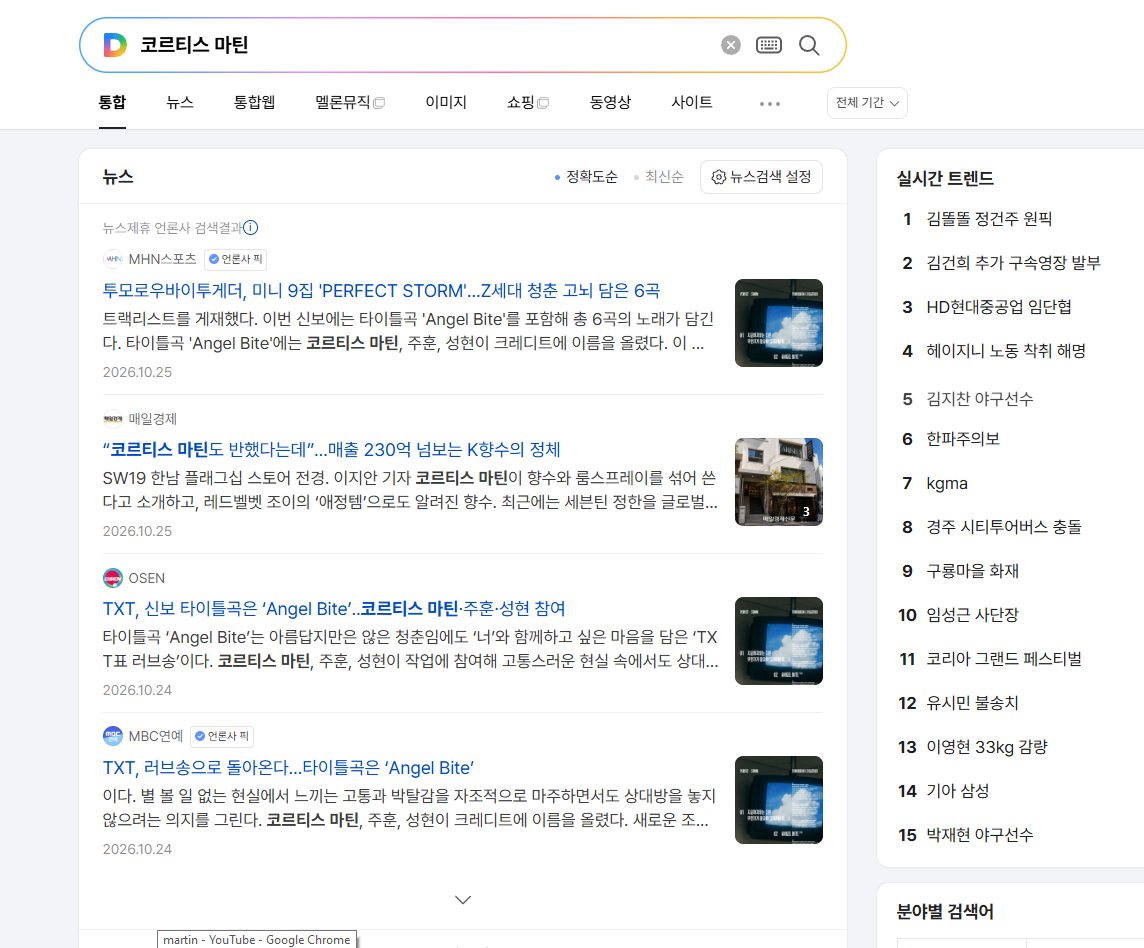Click trend 한파주의보
Image resolution: width=1144 pixels, height=948 pixels.
pyautogui.click(x=962, y=439)
